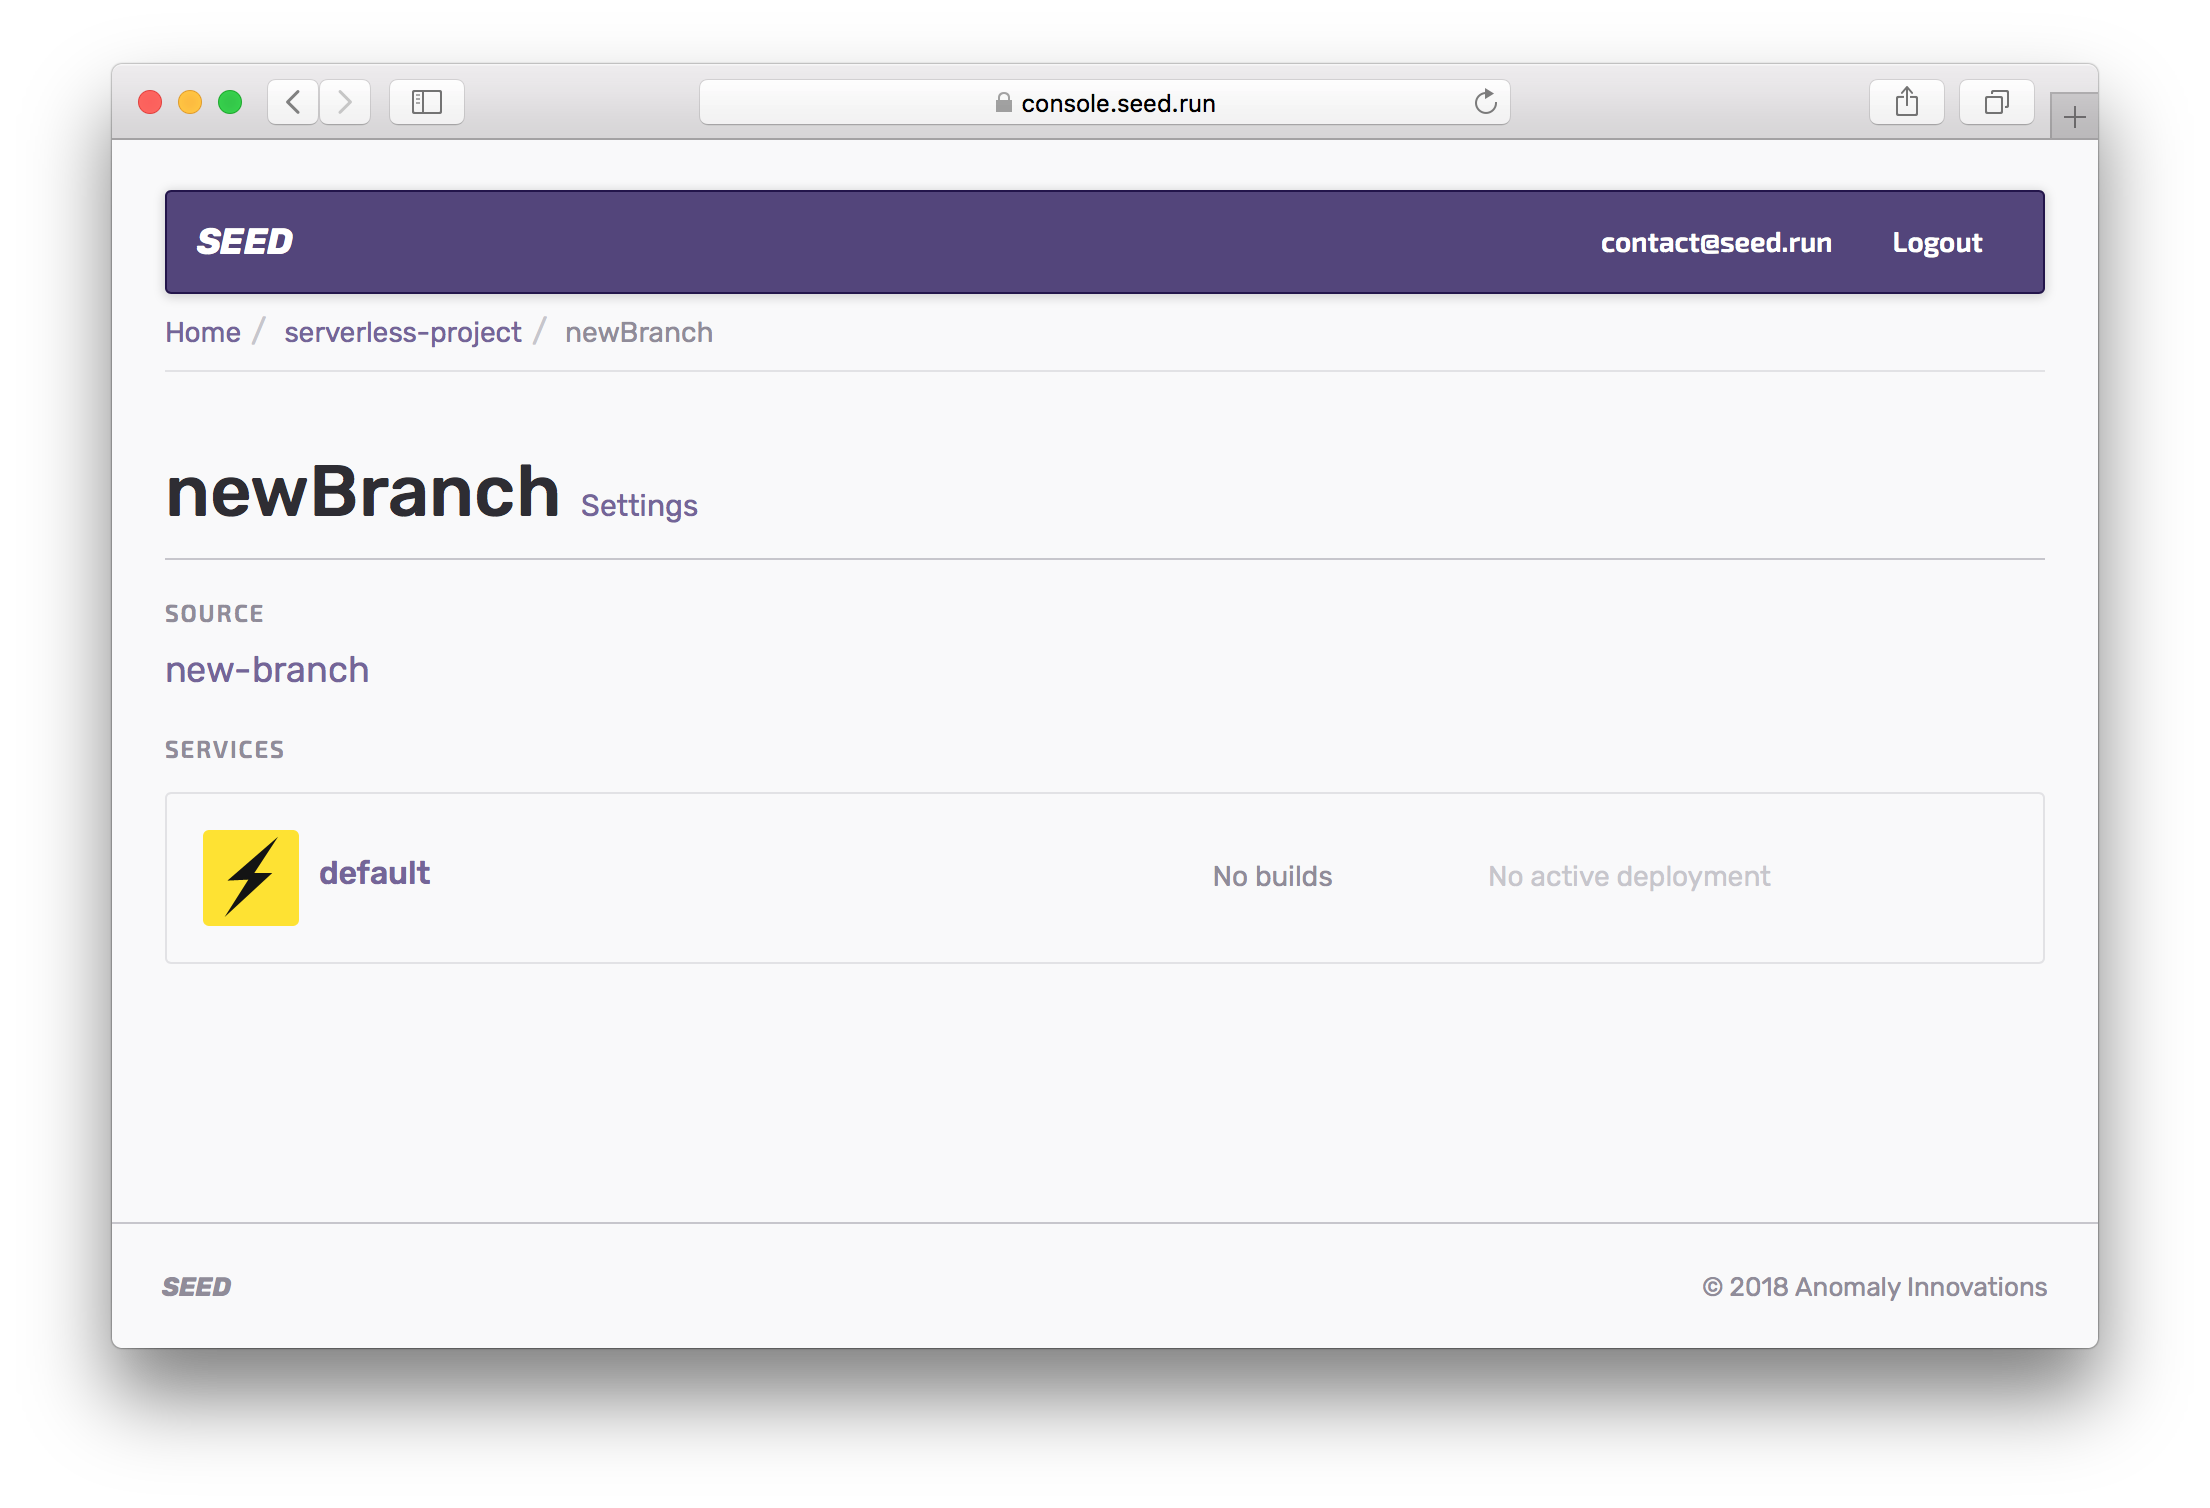Reload the page with refresh icon
Viewport: 2210px width, 1508px height.
click(1485, 102)
